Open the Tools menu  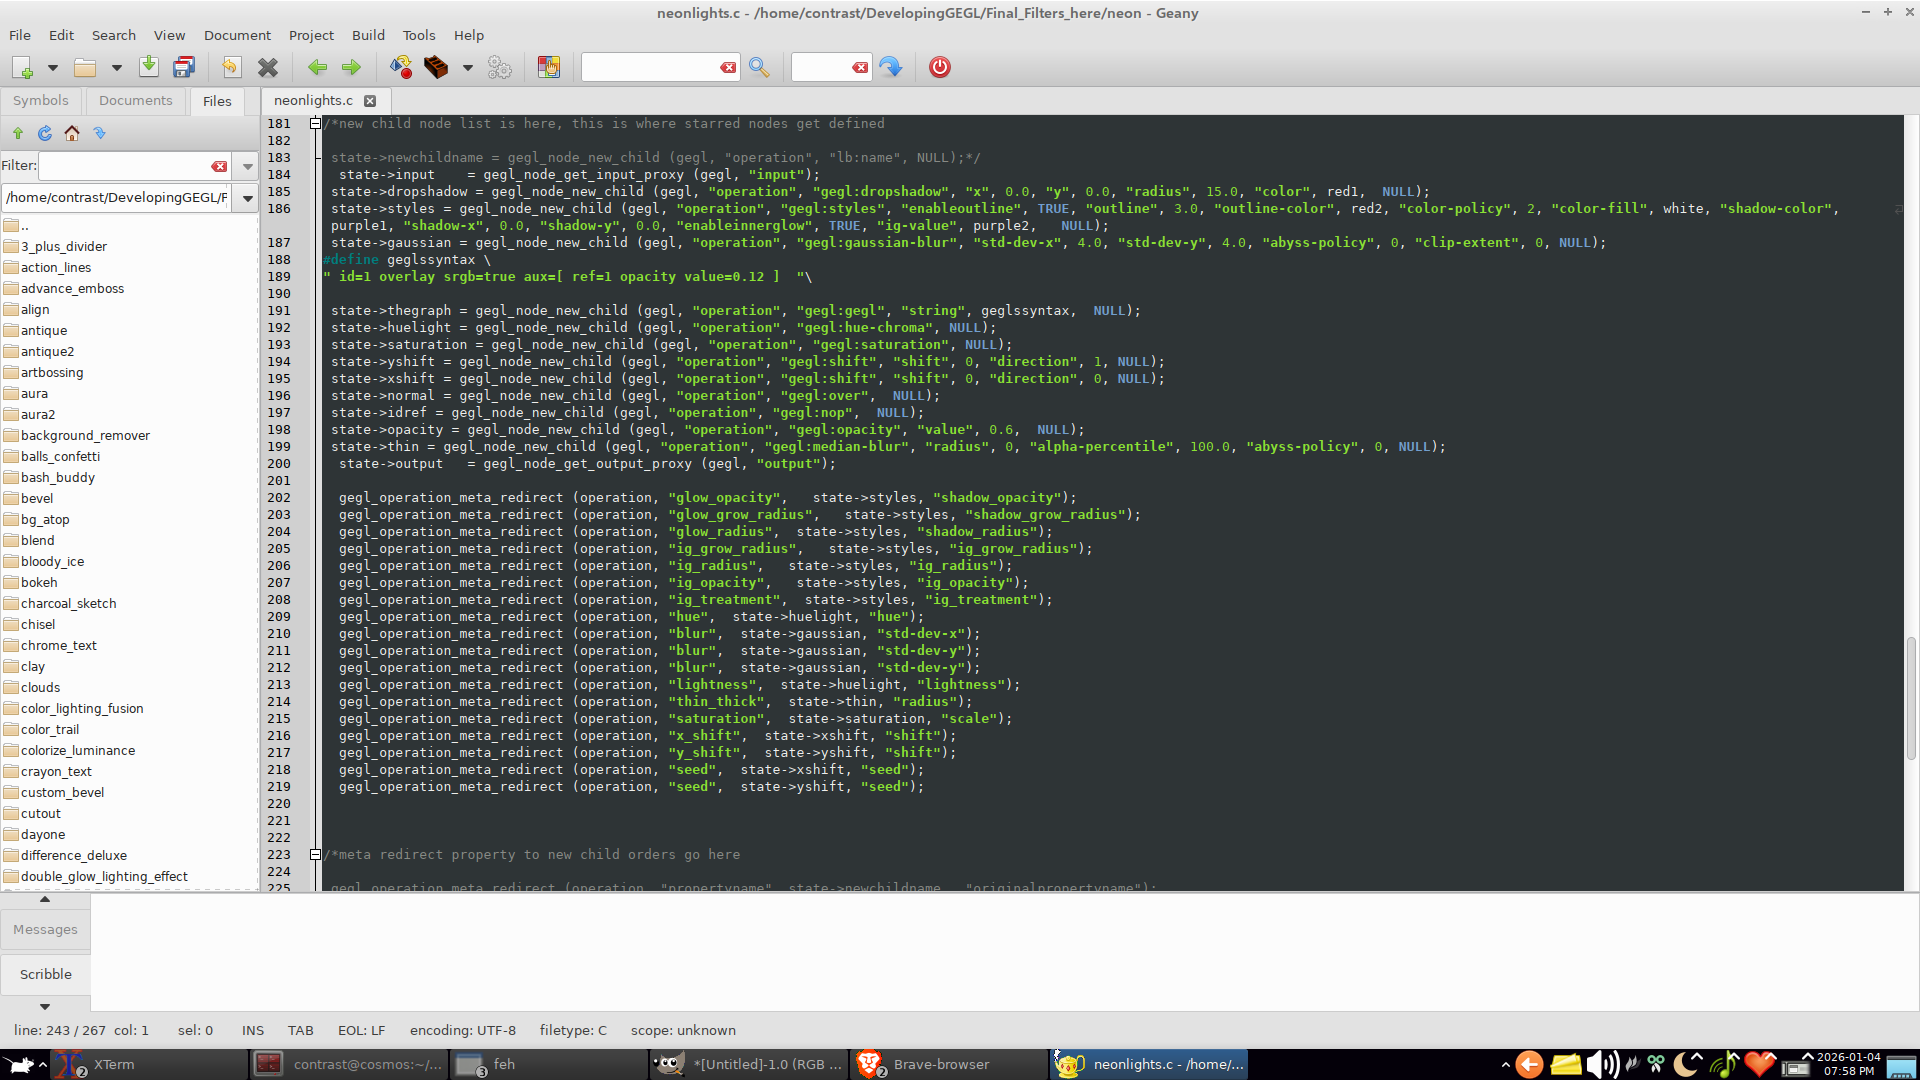pos(419,35)
